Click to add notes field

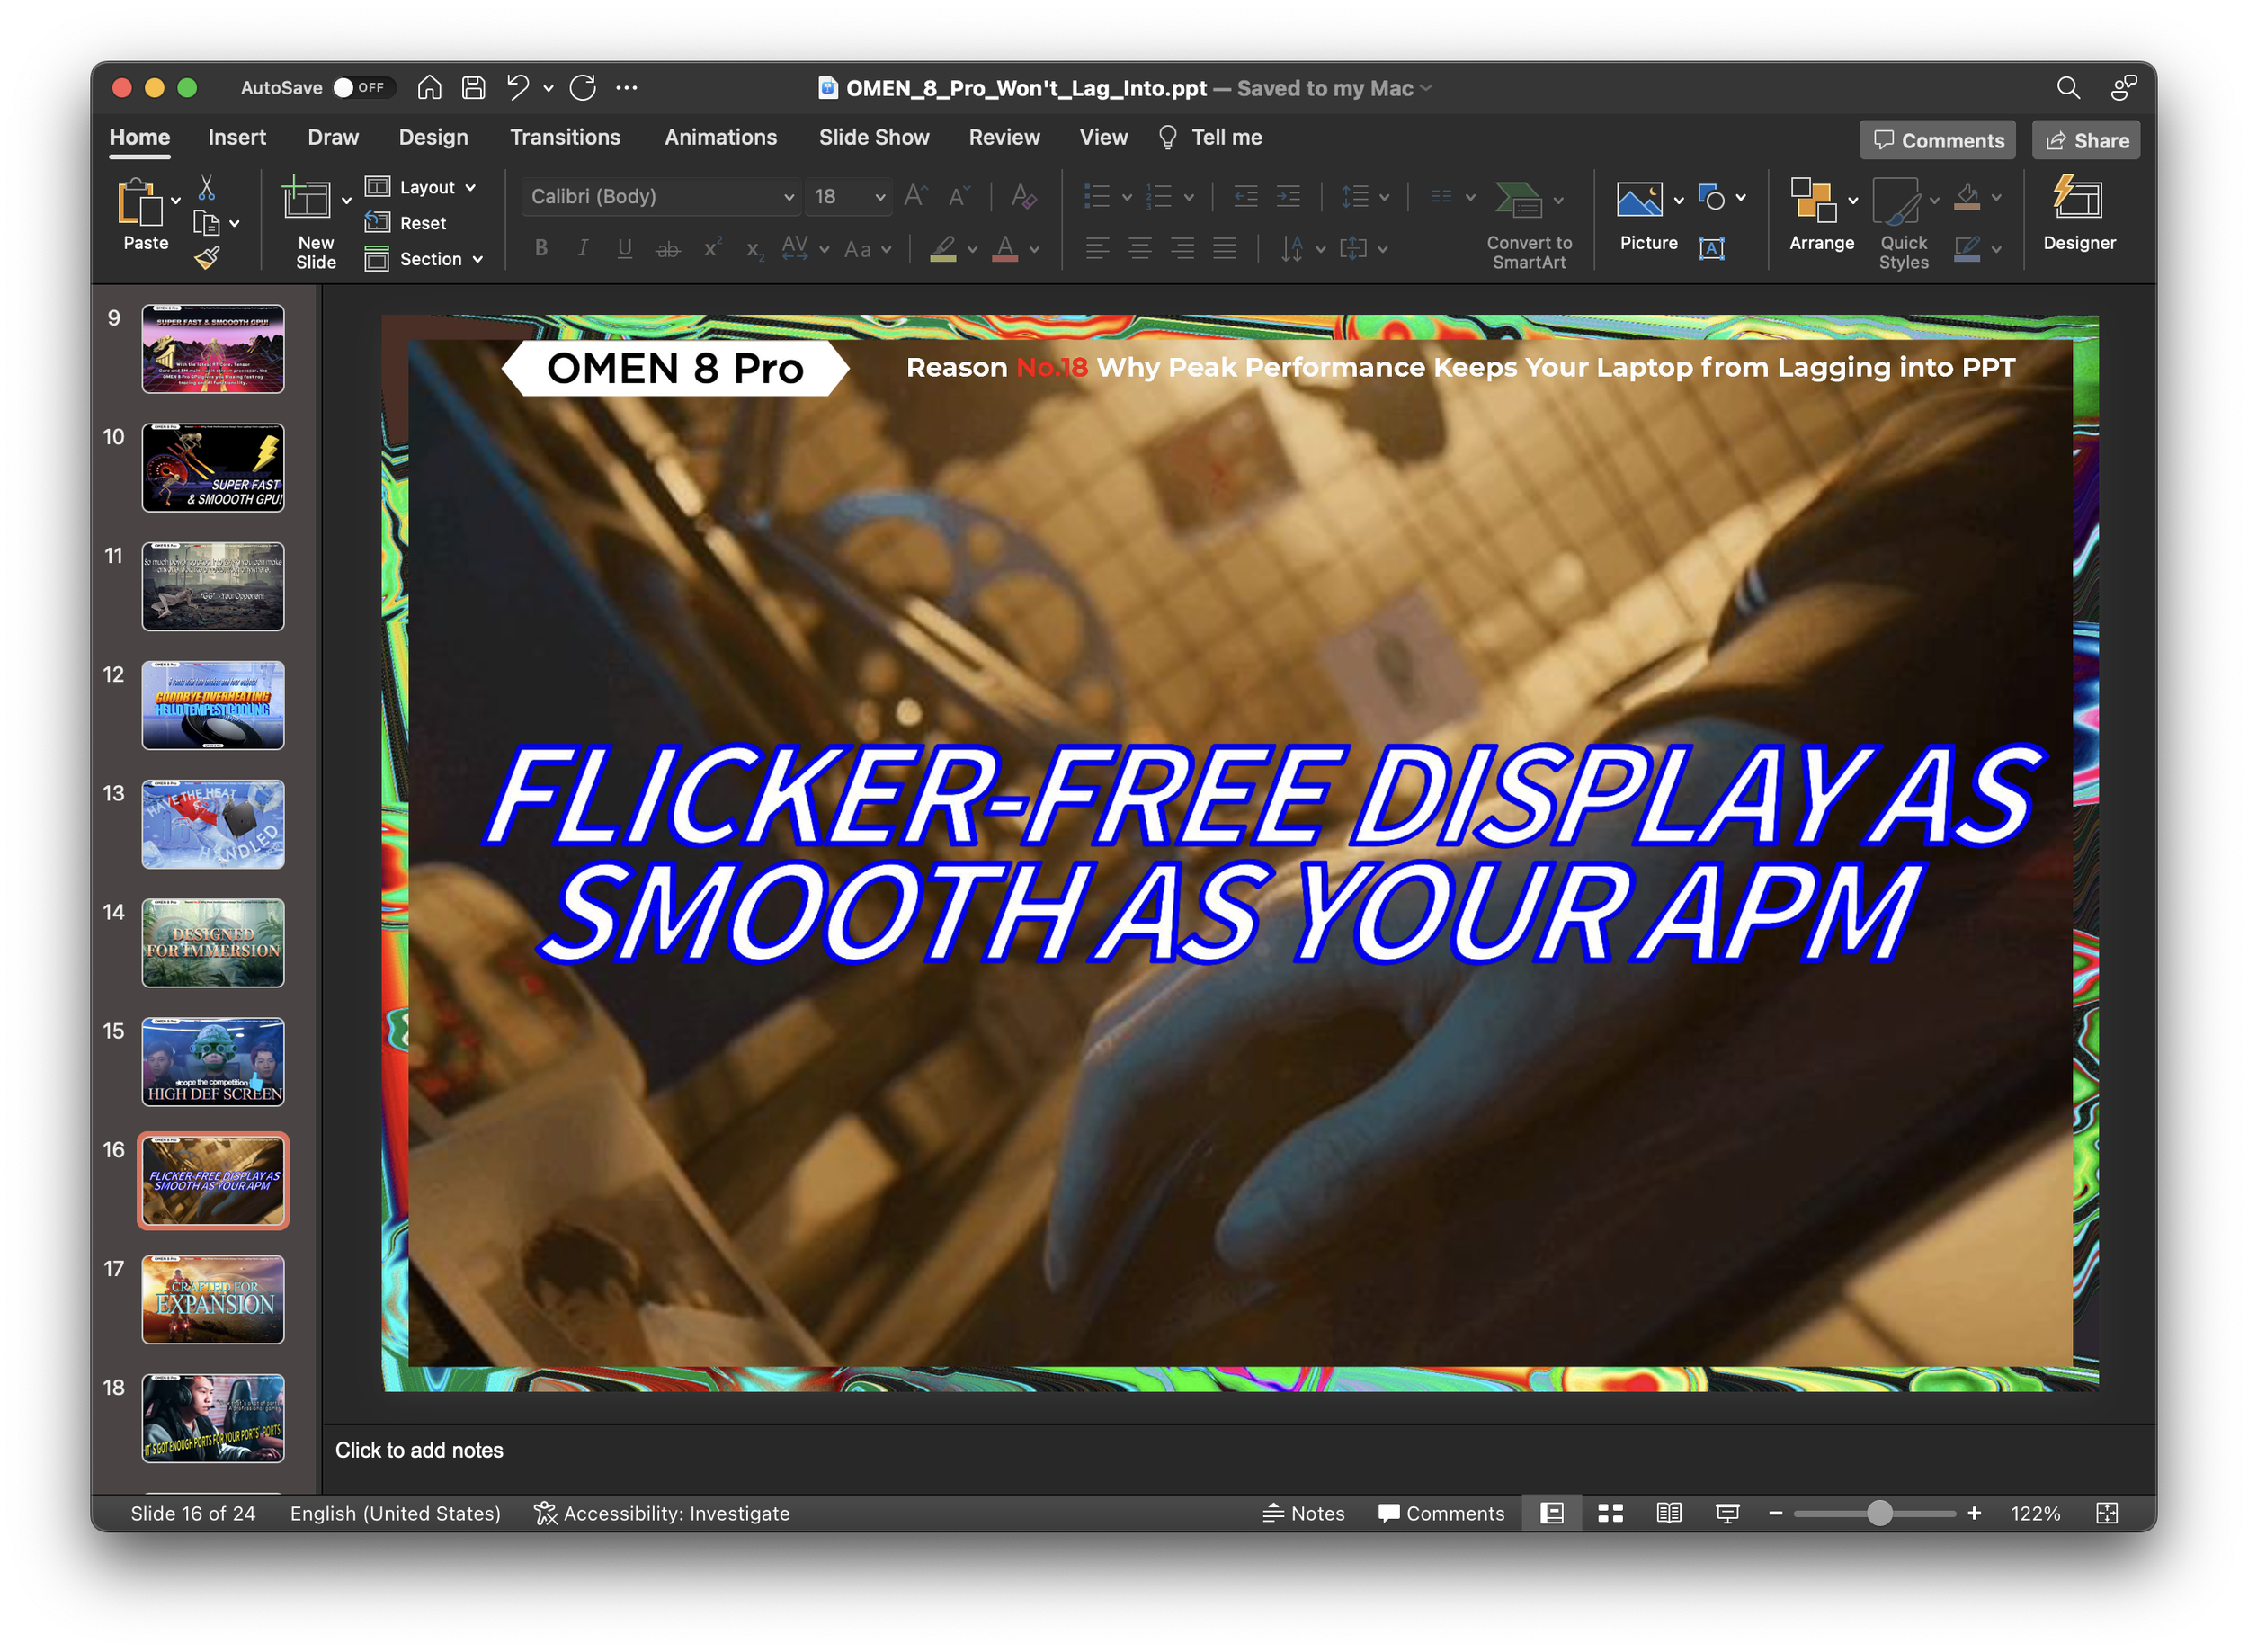click(1239, 1450)
